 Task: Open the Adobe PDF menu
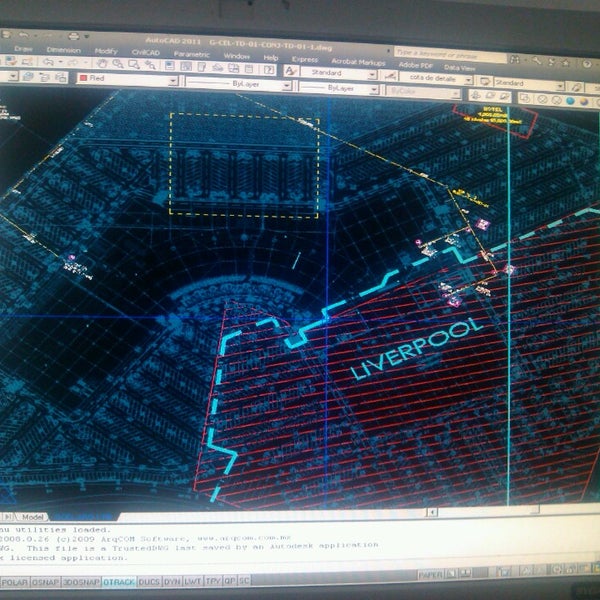(416, 65)
